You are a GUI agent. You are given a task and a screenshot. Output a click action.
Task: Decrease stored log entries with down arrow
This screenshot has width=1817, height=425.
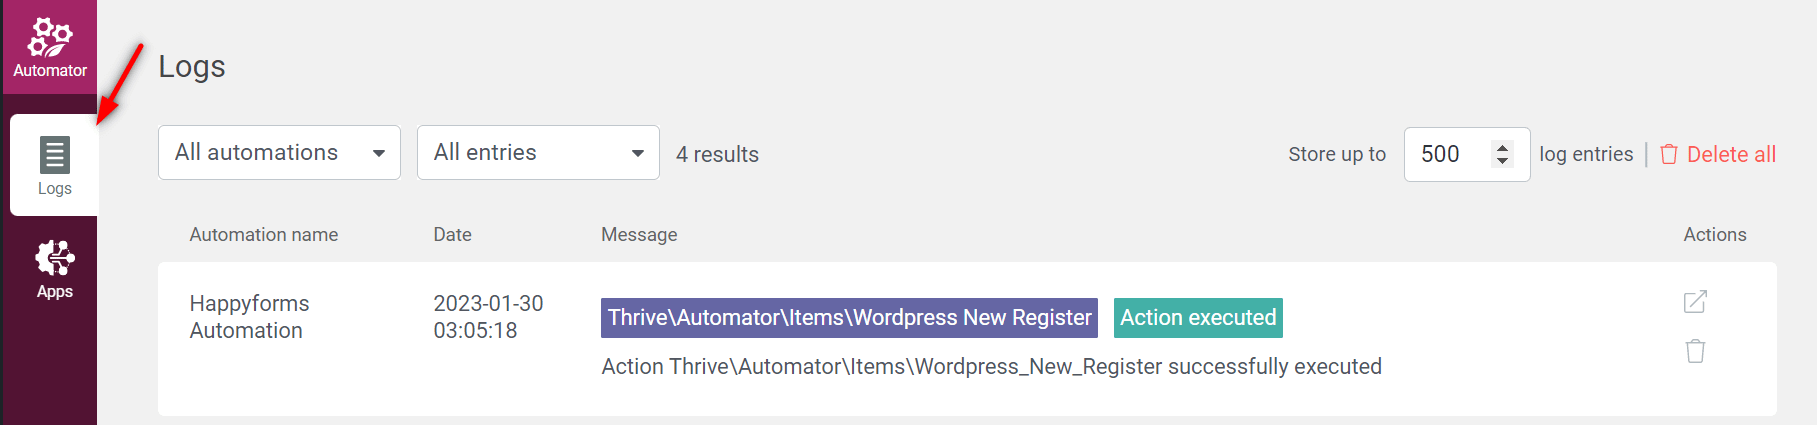1502,160
